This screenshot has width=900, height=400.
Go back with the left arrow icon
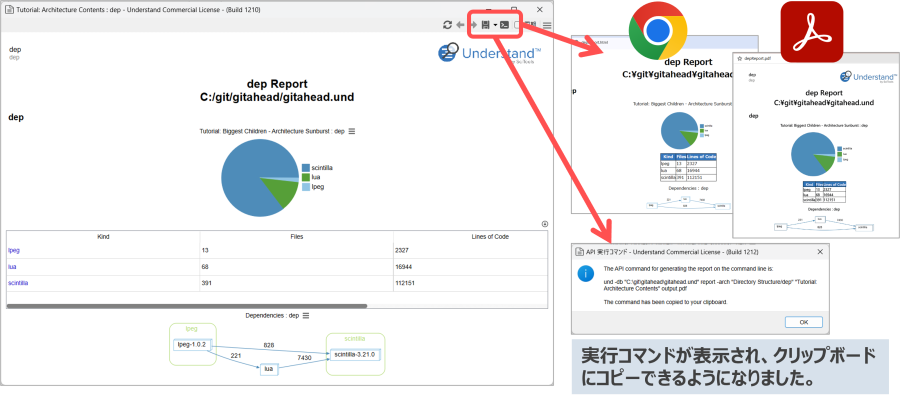click(460, 25)
